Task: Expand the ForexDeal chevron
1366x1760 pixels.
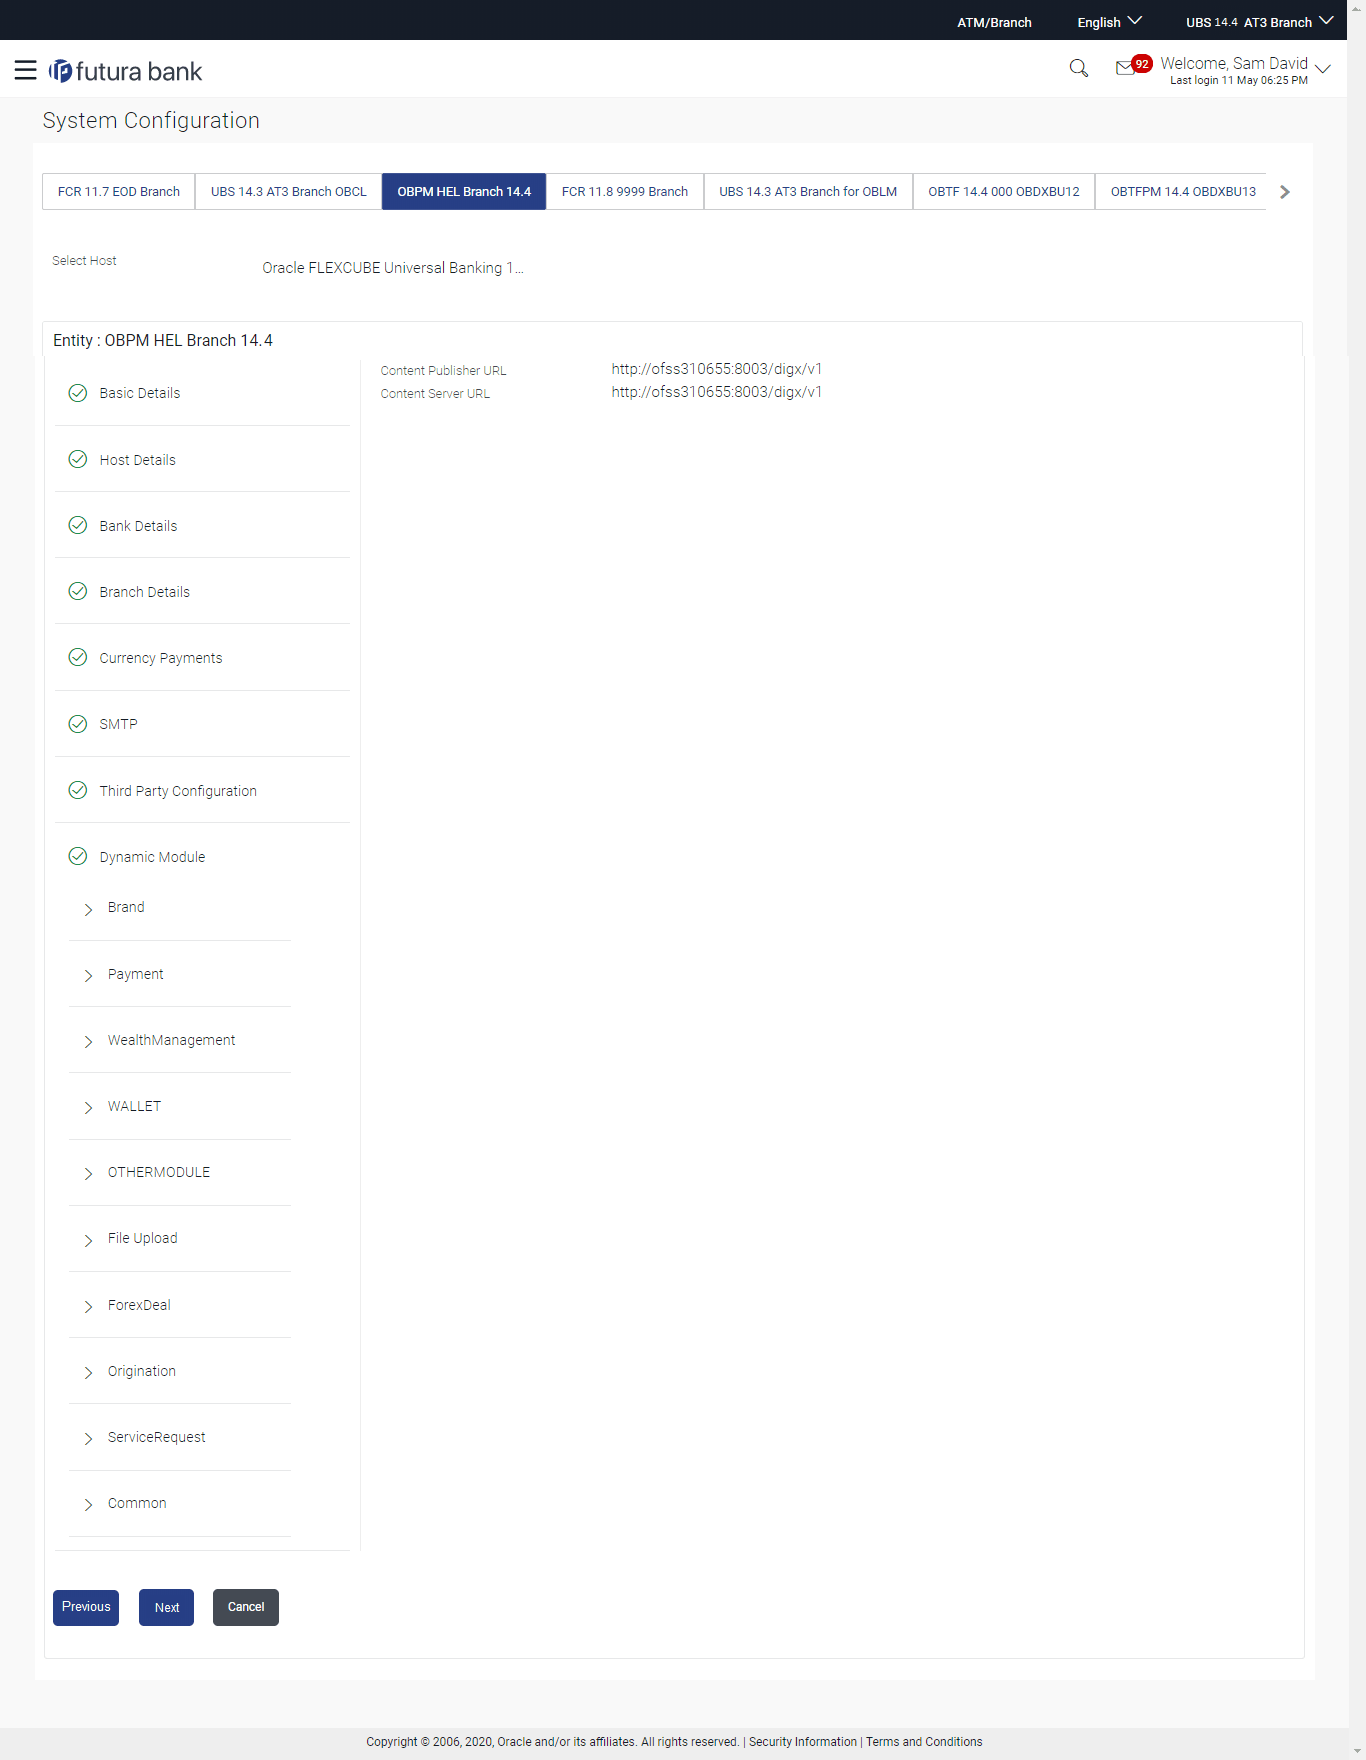Action: [x=88, y=1306]
